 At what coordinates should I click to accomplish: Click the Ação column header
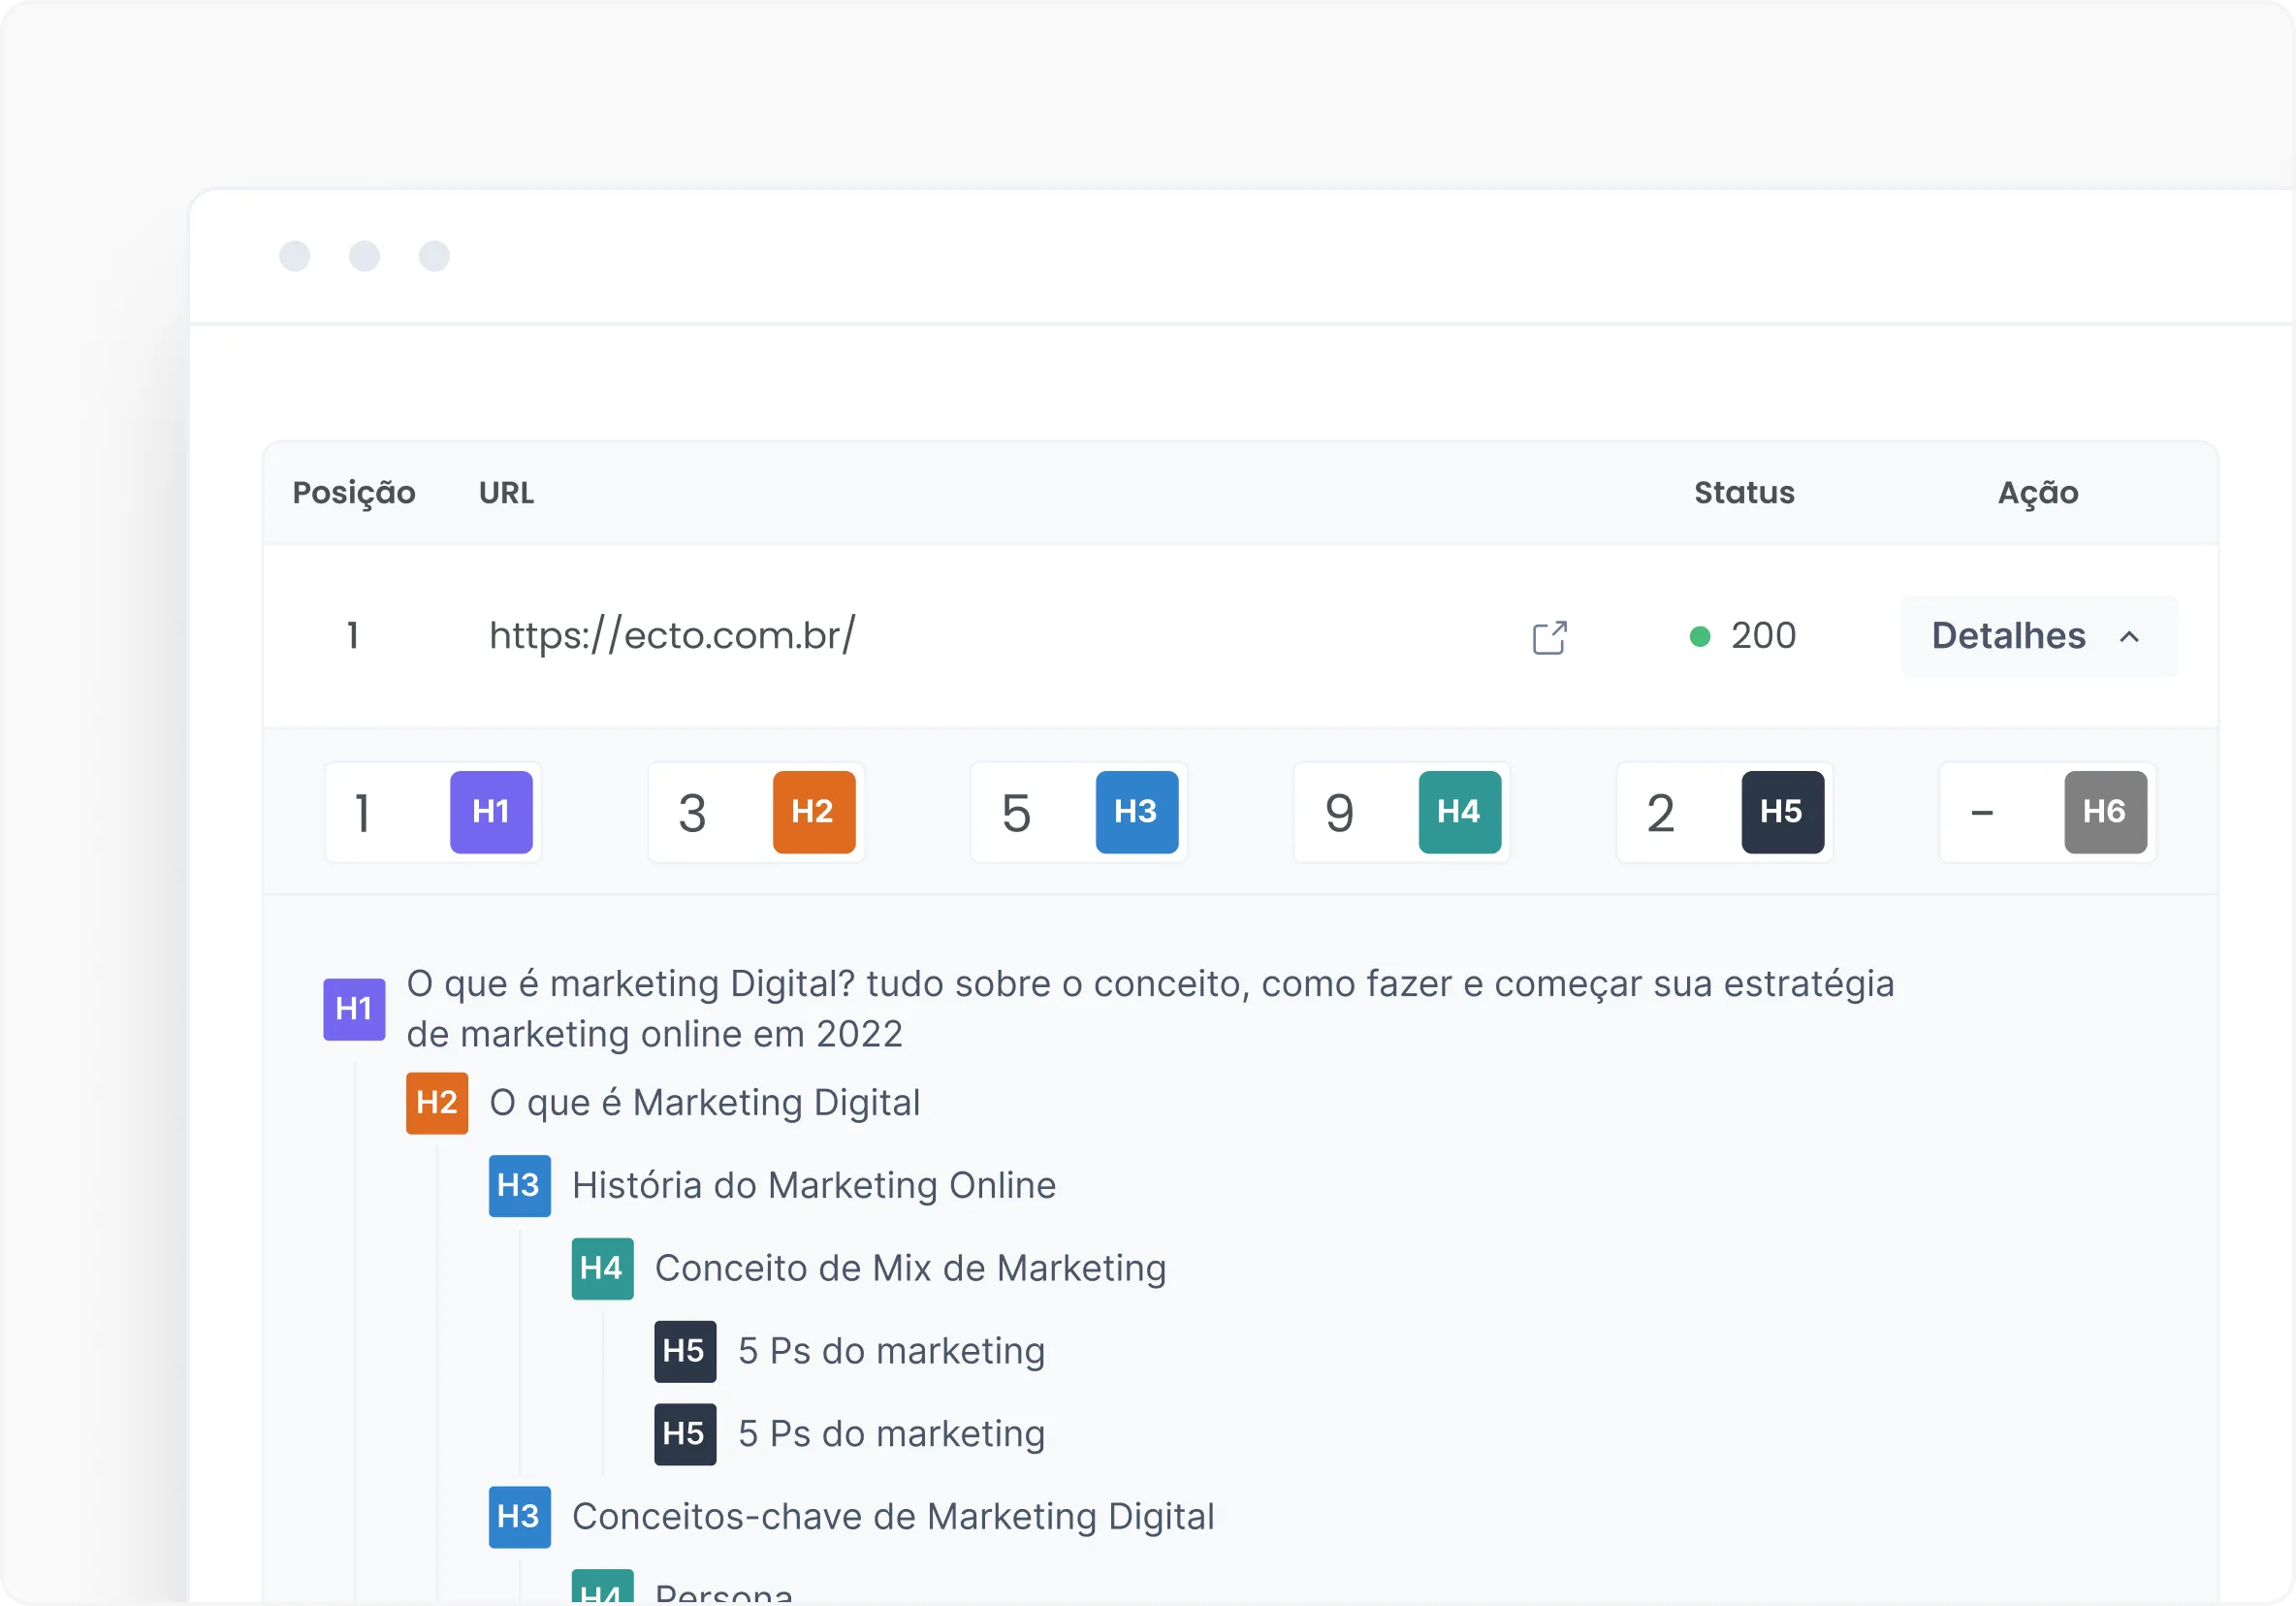(2037, 493)
